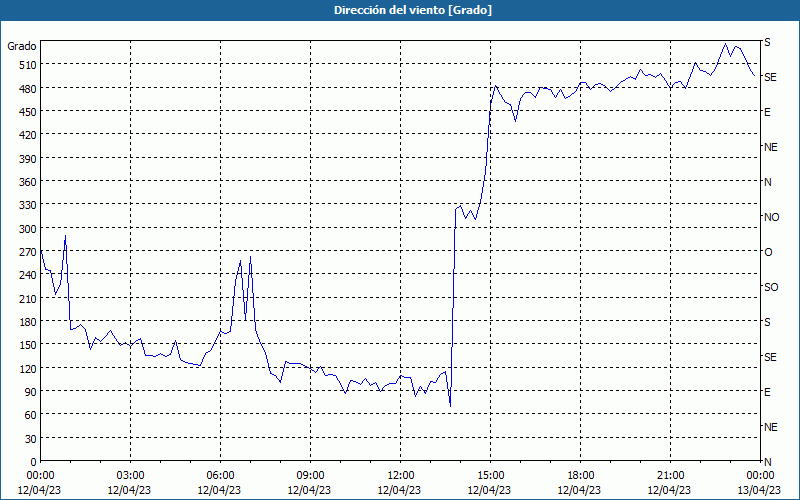
Task: Select the 480 y-axis tick label
Action: click(x=29, y=89)
